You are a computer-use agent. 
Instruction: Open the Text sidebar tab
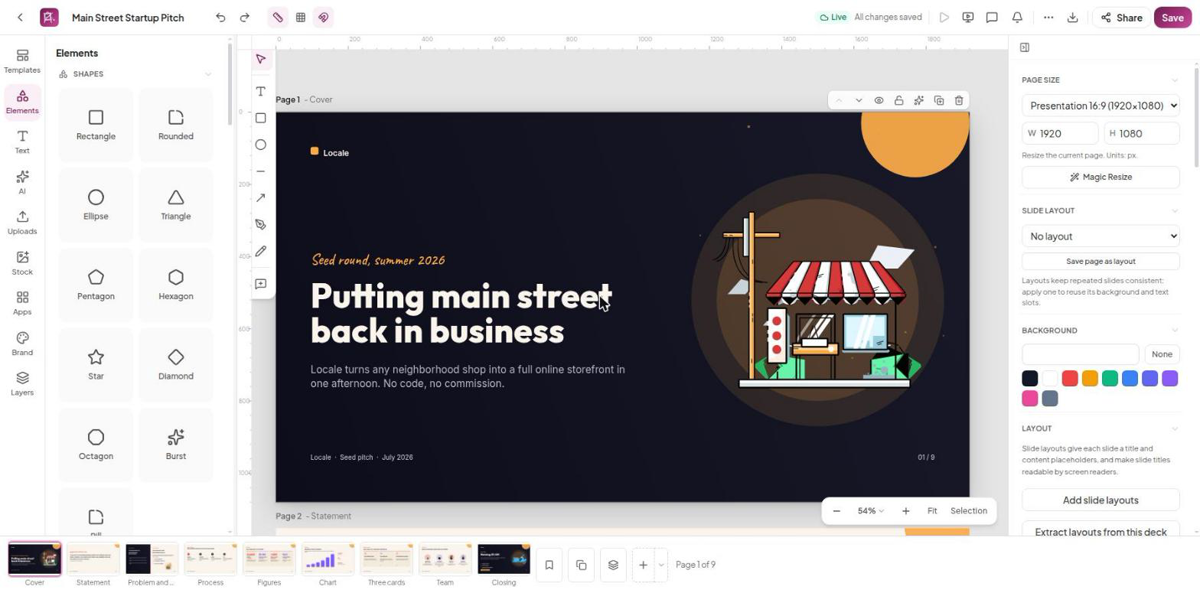[x=22, y=142]
